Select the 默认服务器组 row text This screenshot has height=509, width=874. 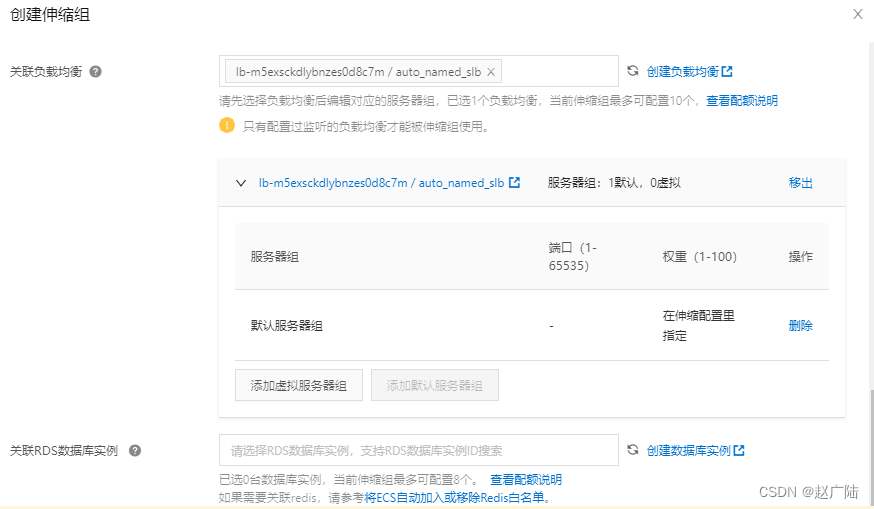pyautogui.click(x=287, y=326)
